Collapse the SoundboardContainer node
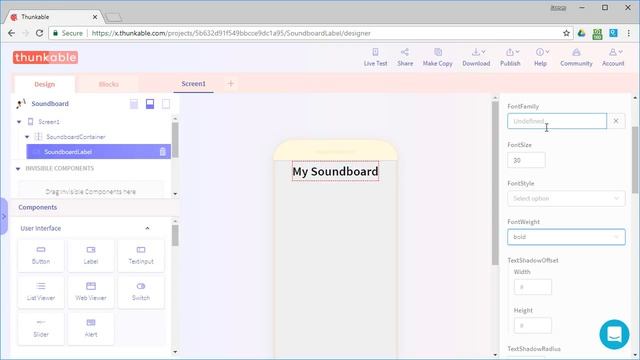This screenshot has width=640, height=360. click(x=27, y=137)
